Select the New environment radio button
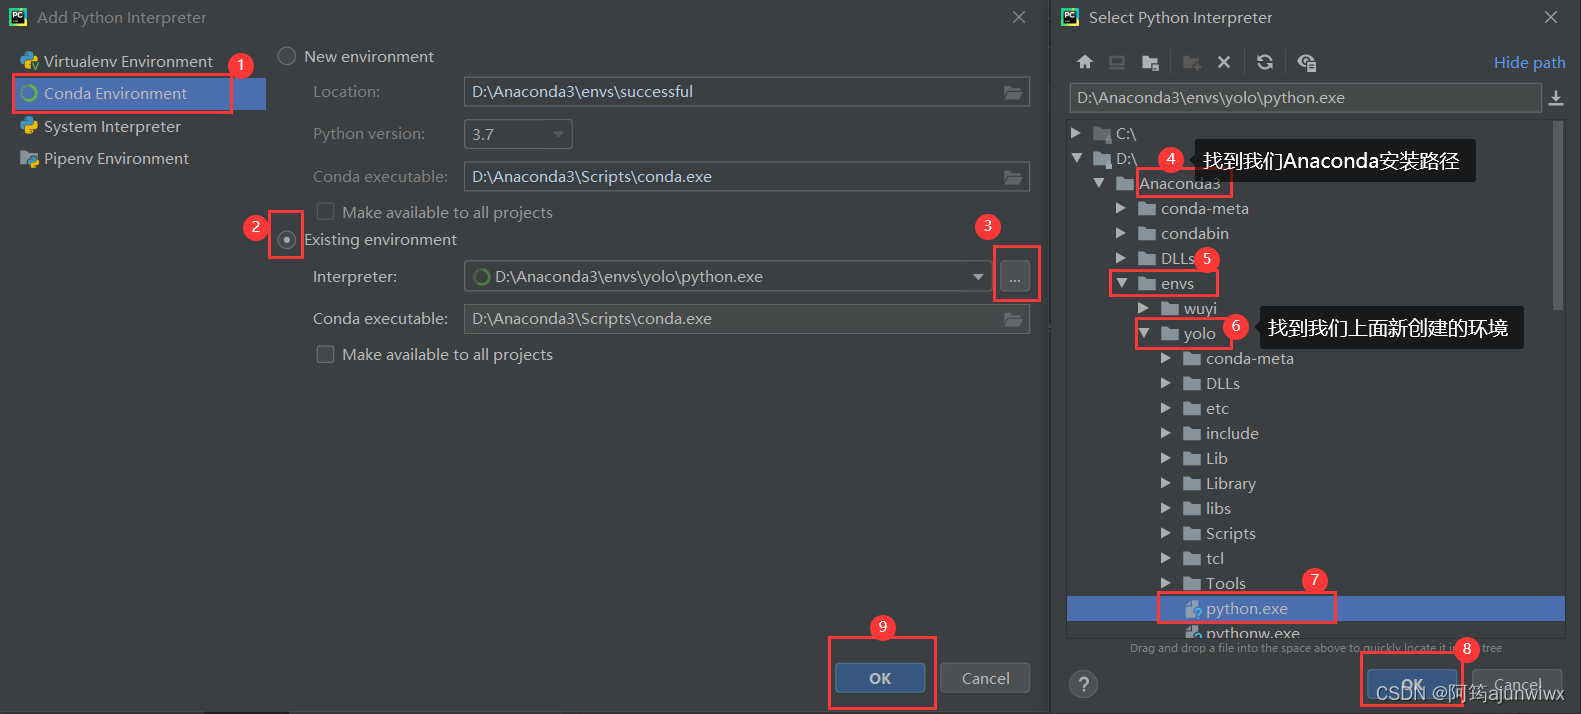The height and width of the screenshot is (714, 1581). (x=287, y=56)
